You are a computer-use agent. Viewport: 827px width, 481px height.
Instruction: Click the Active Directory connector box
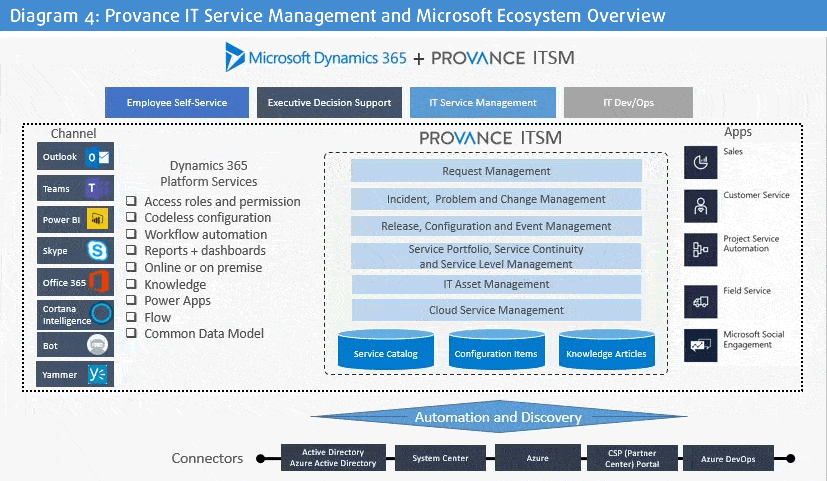click(333, 458)
